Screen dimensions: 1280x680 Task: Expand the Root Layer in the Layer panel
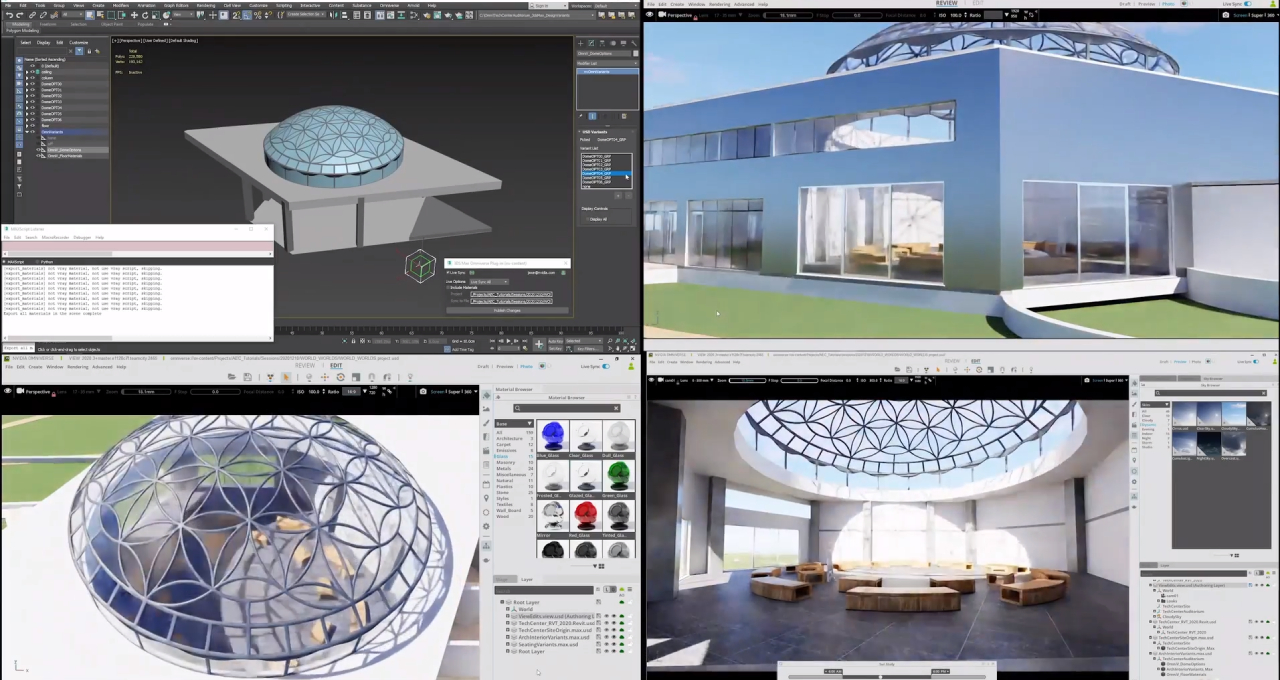pos(501,602)
